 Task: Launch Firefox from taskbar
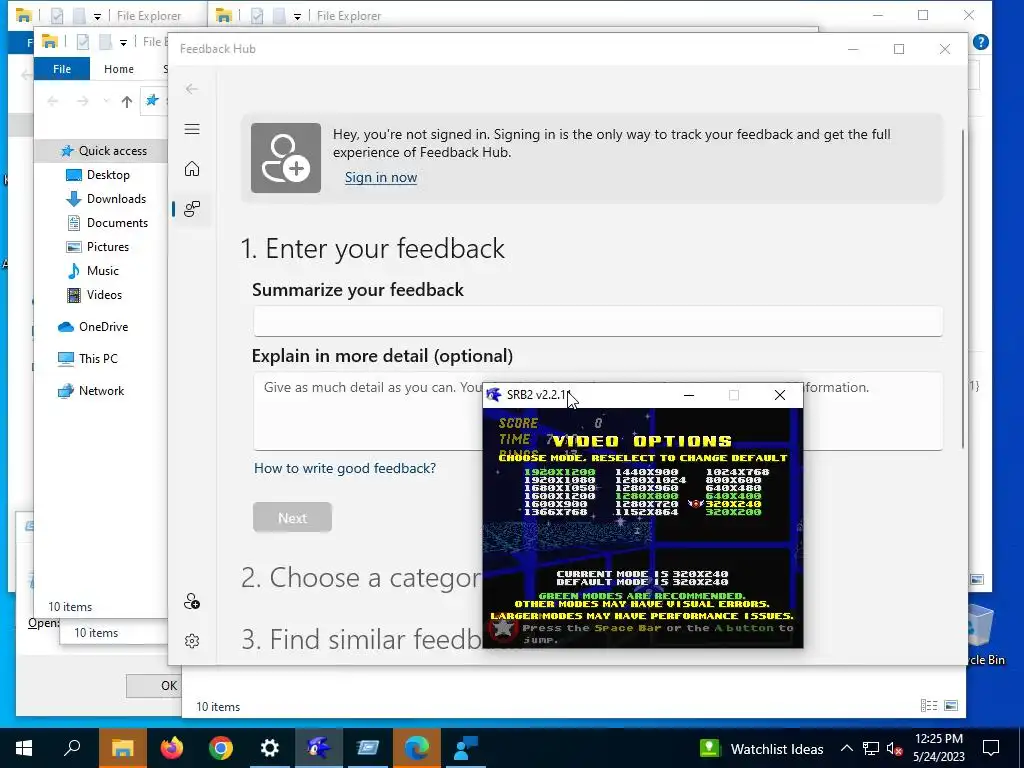tap(172, 748)
